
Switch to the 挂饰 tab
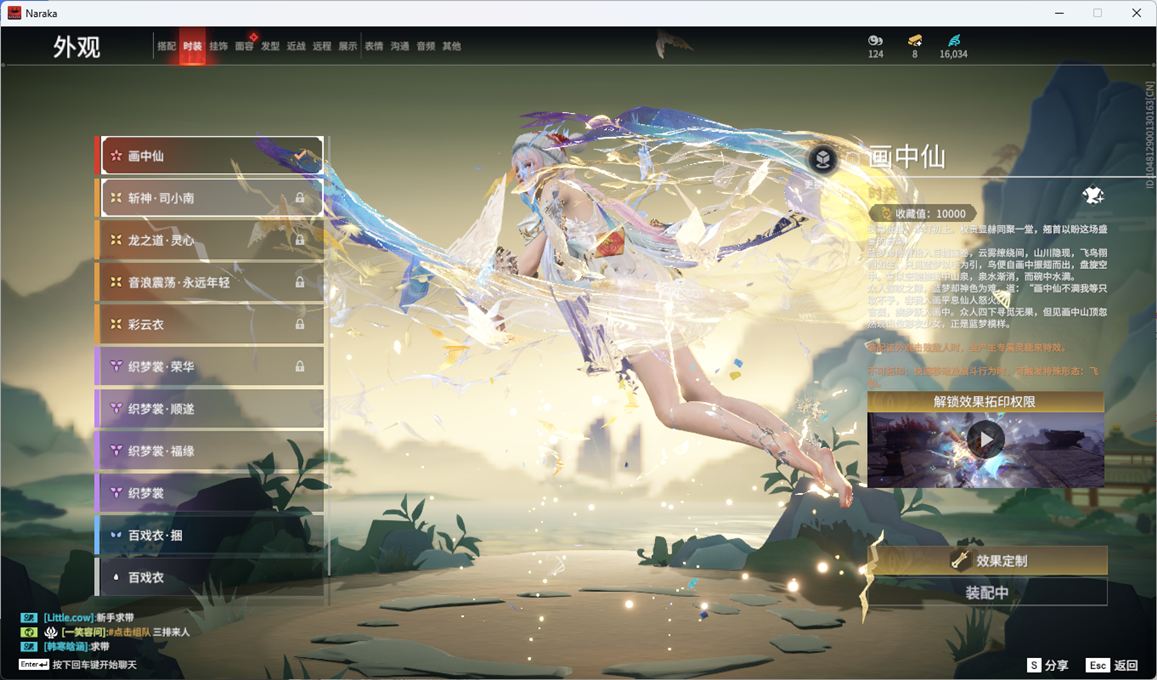pyautogui.click(x=218, y=46)
